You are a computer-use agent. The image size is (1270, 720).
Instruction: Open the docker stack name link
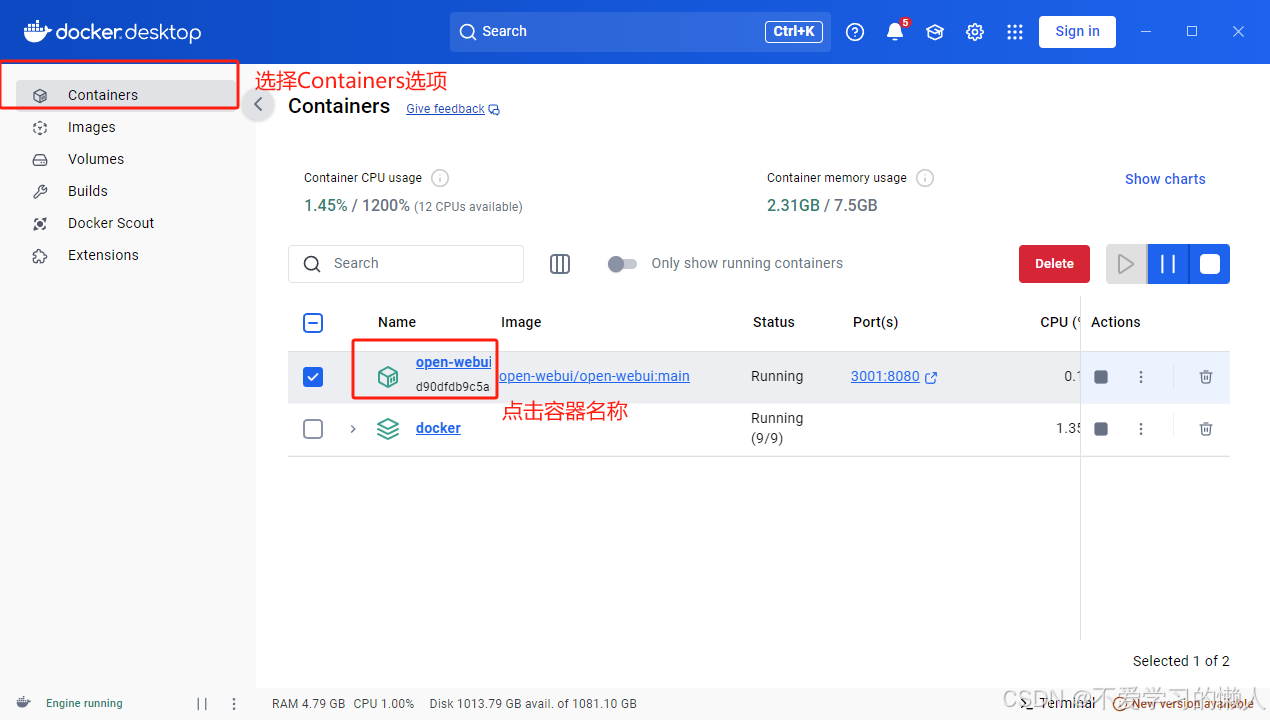(438, 428)
